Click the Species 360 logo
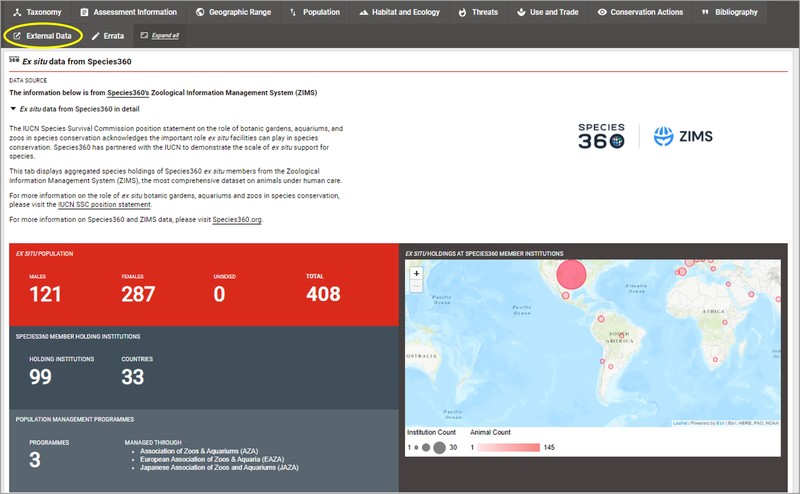This screenshot has height=494, width=800. point(602,136)
